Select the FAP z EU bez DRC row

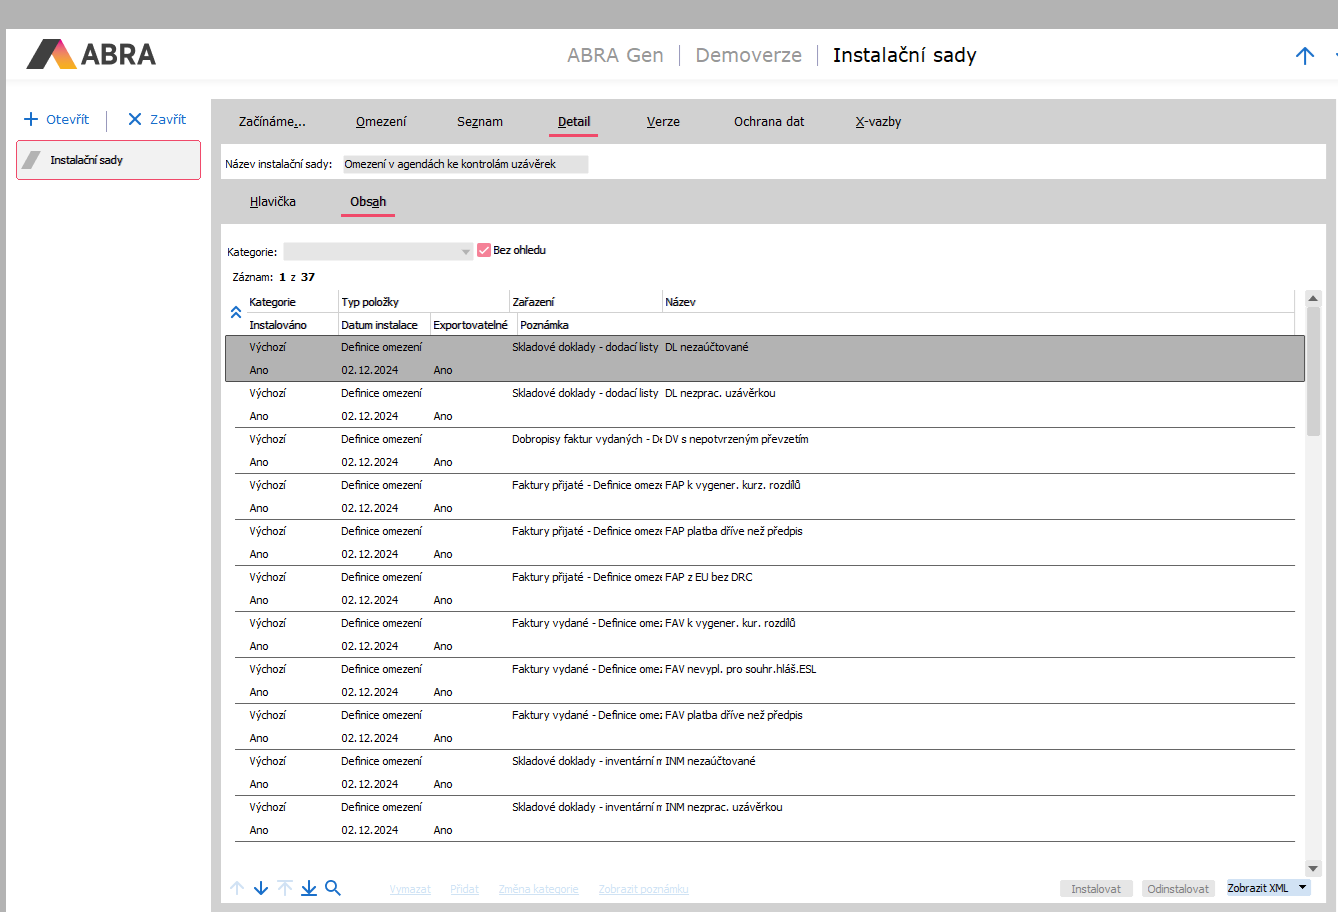click(708, 577)
